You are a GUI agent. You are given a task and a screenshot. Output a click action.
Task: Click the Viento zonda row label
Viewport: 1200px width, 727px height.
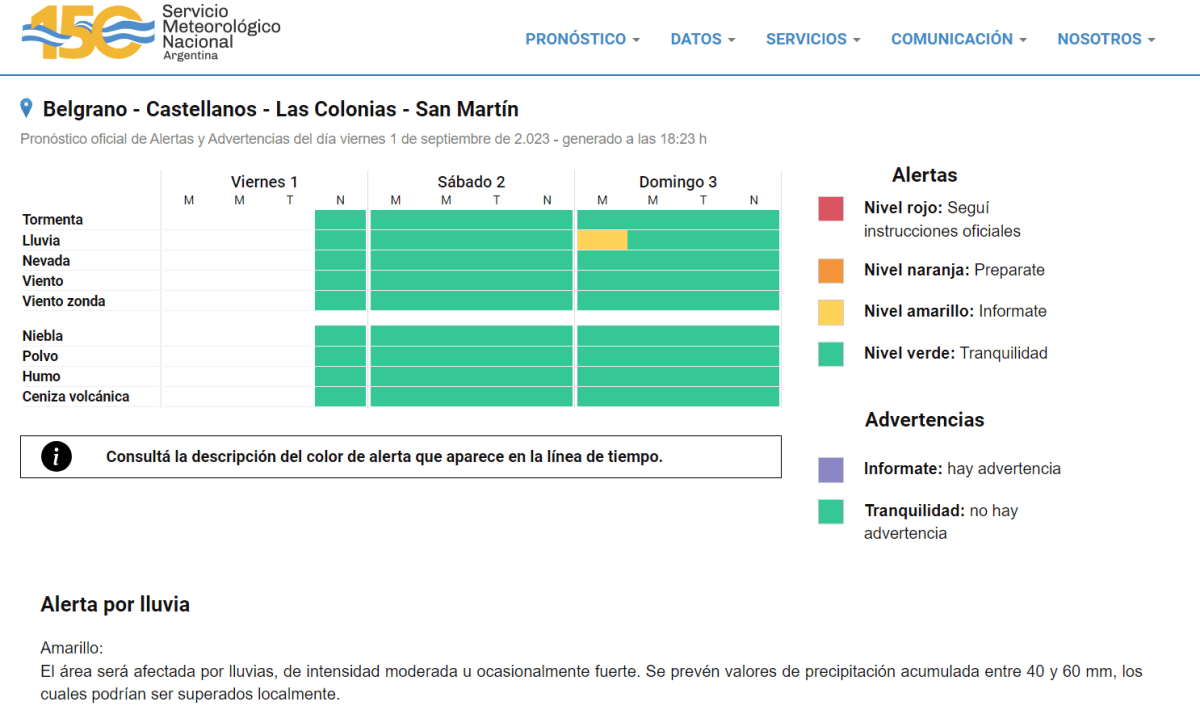tap(64, 301)
